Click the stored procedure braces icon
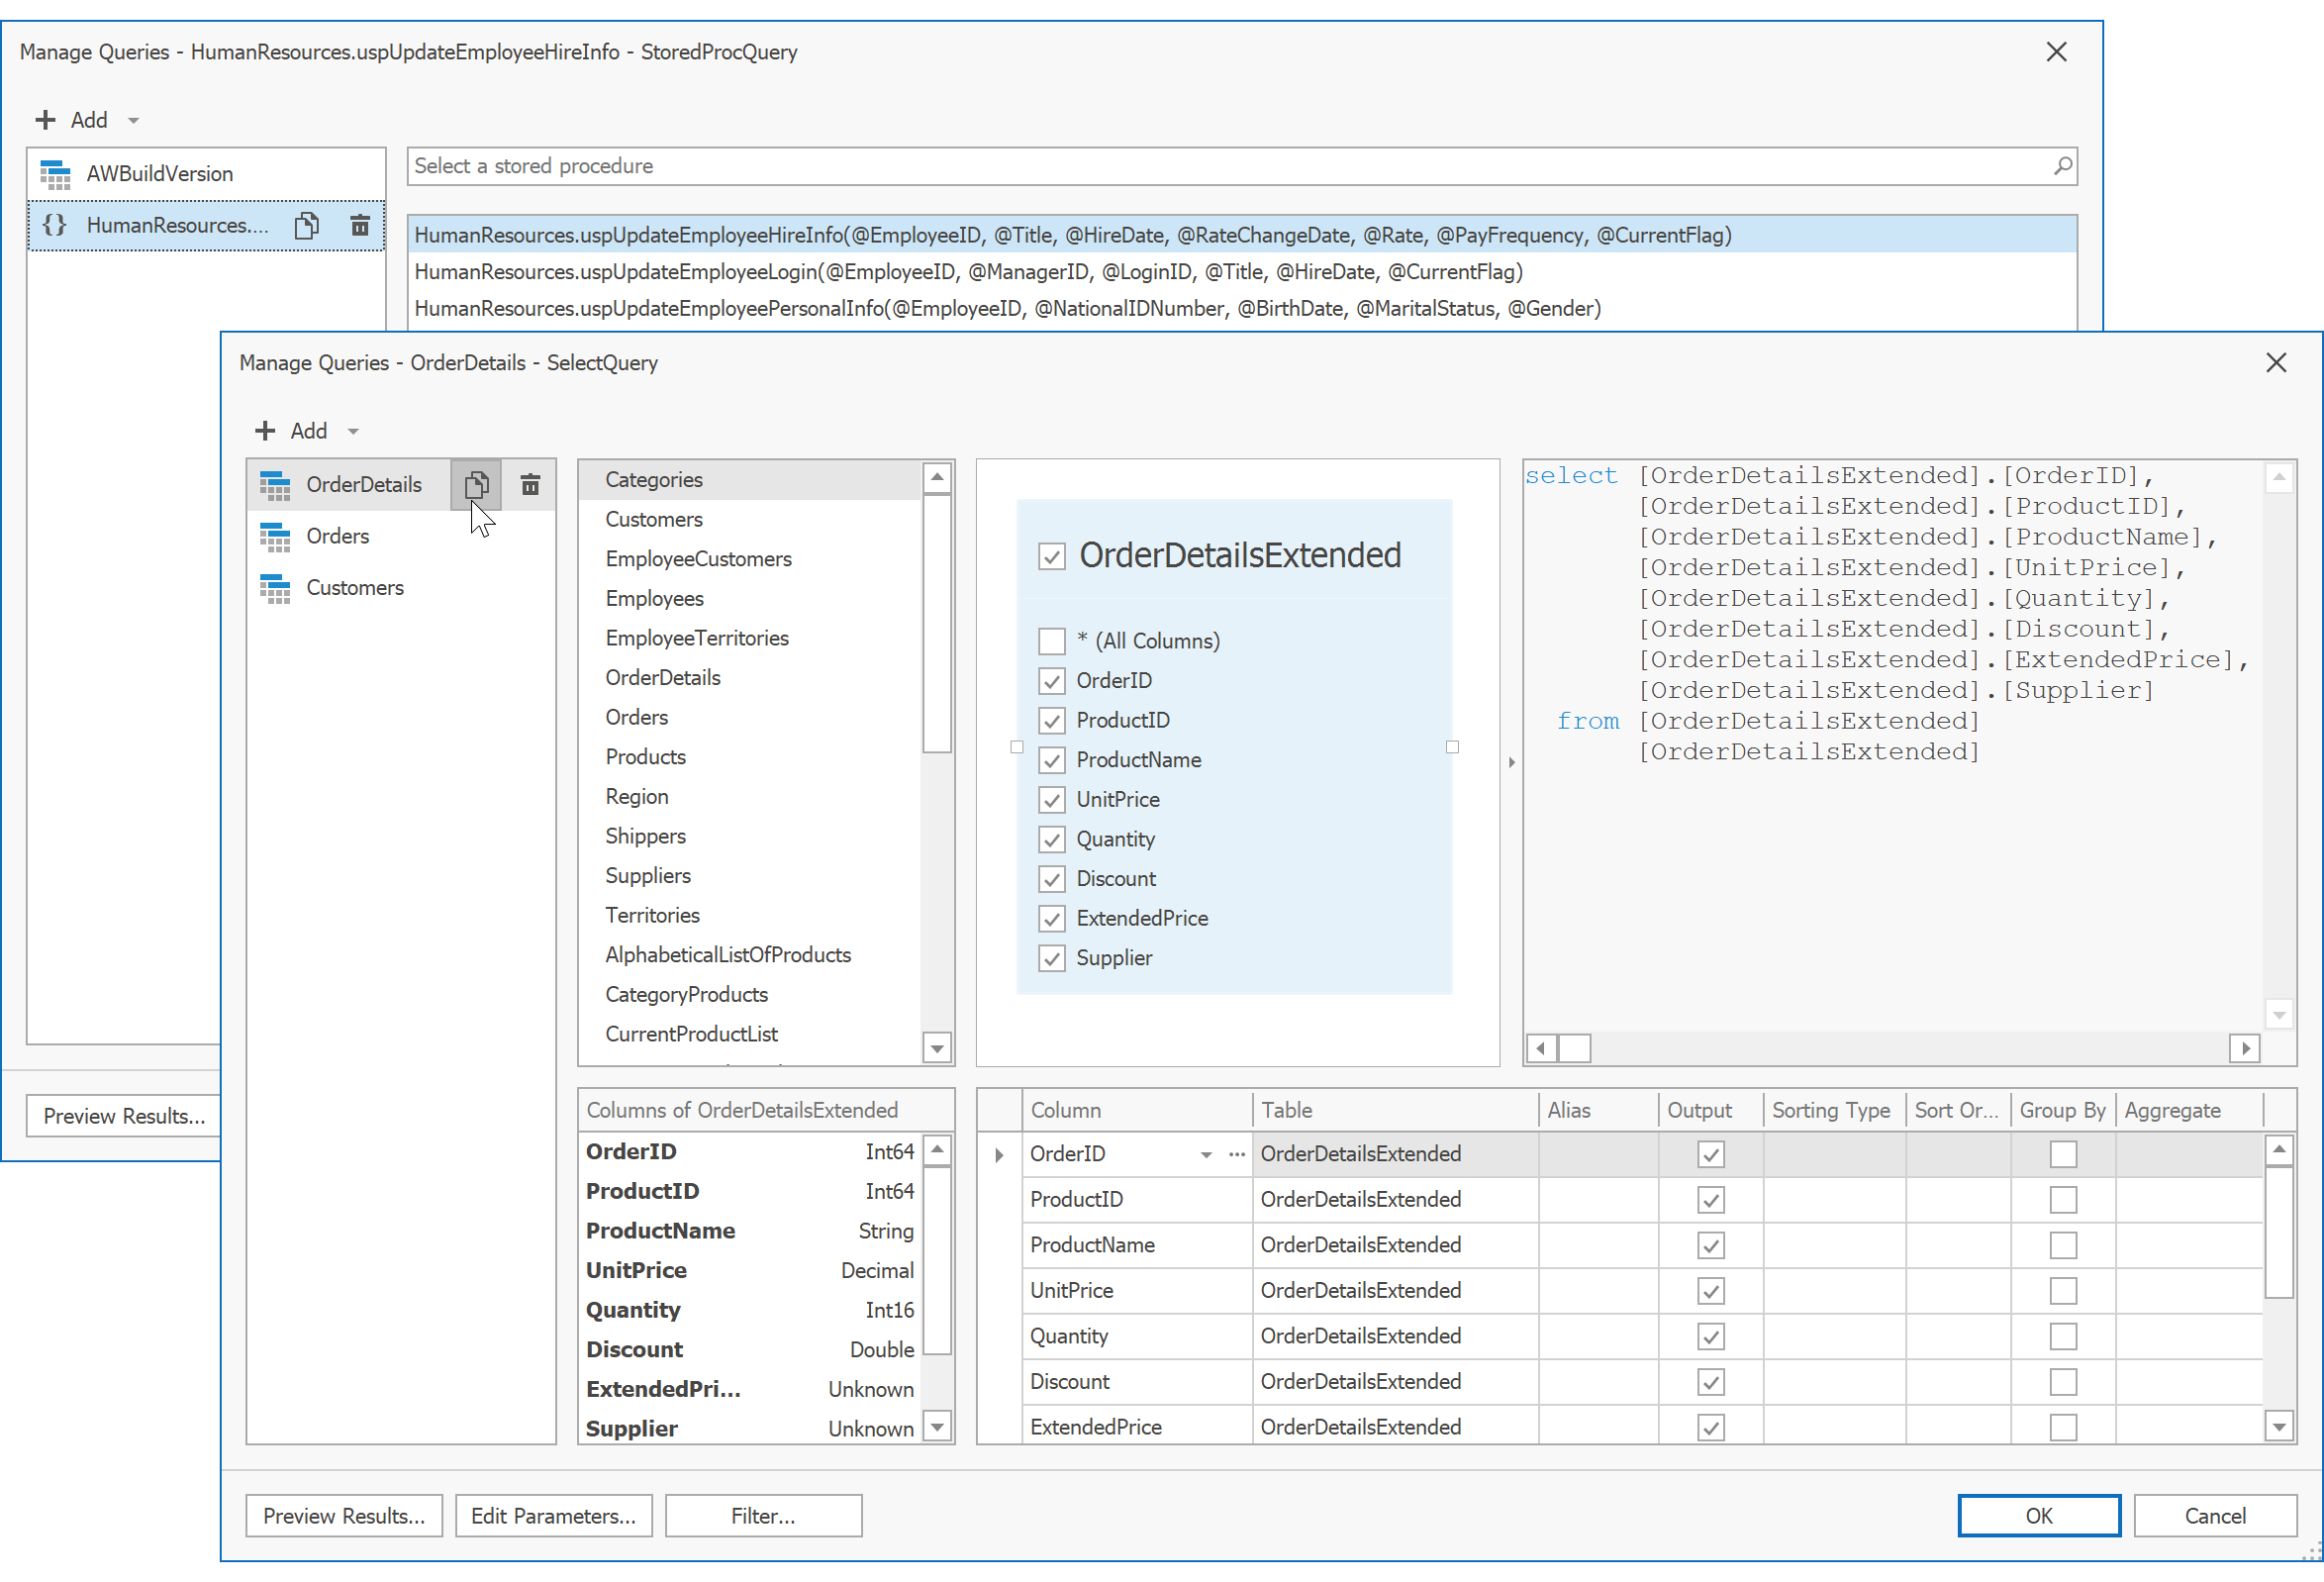The height and width of the screenshot is (1582, 2324). [x=56, y=225]
